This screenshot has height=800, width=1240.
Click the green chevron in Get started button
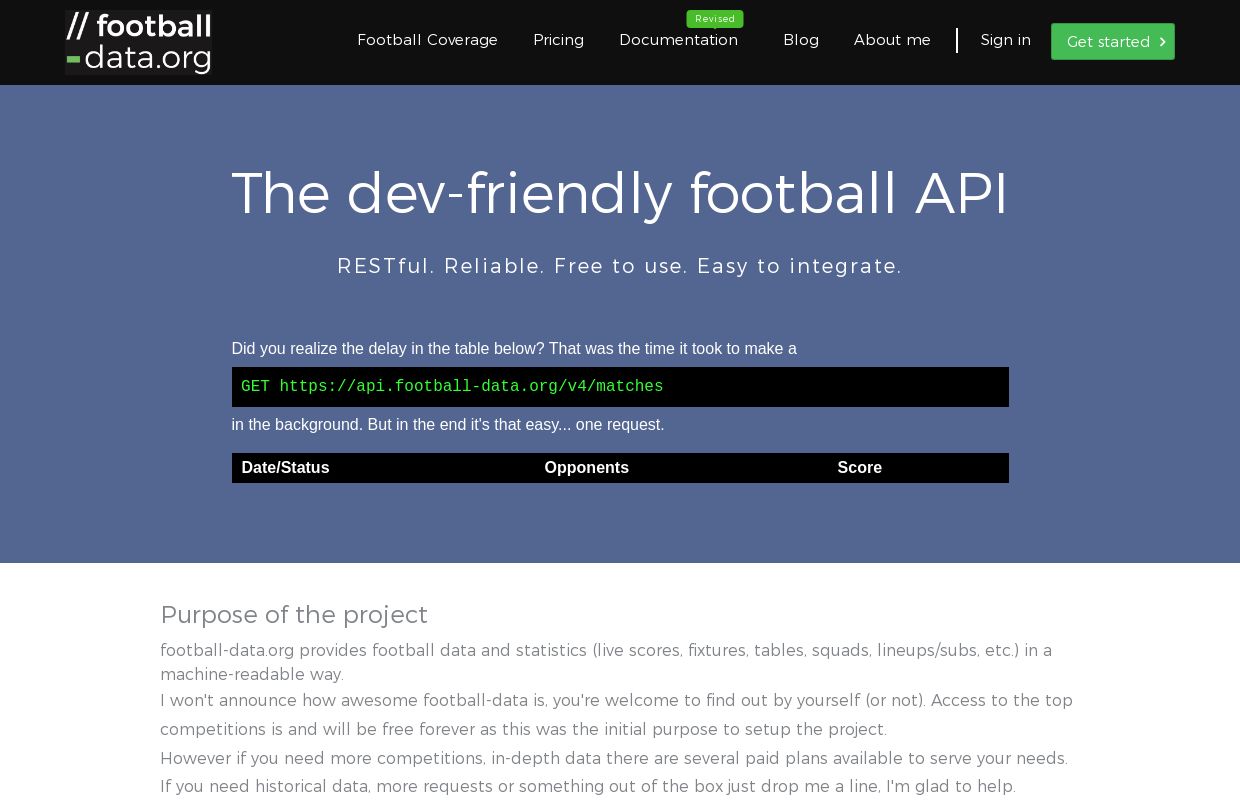1162,42
